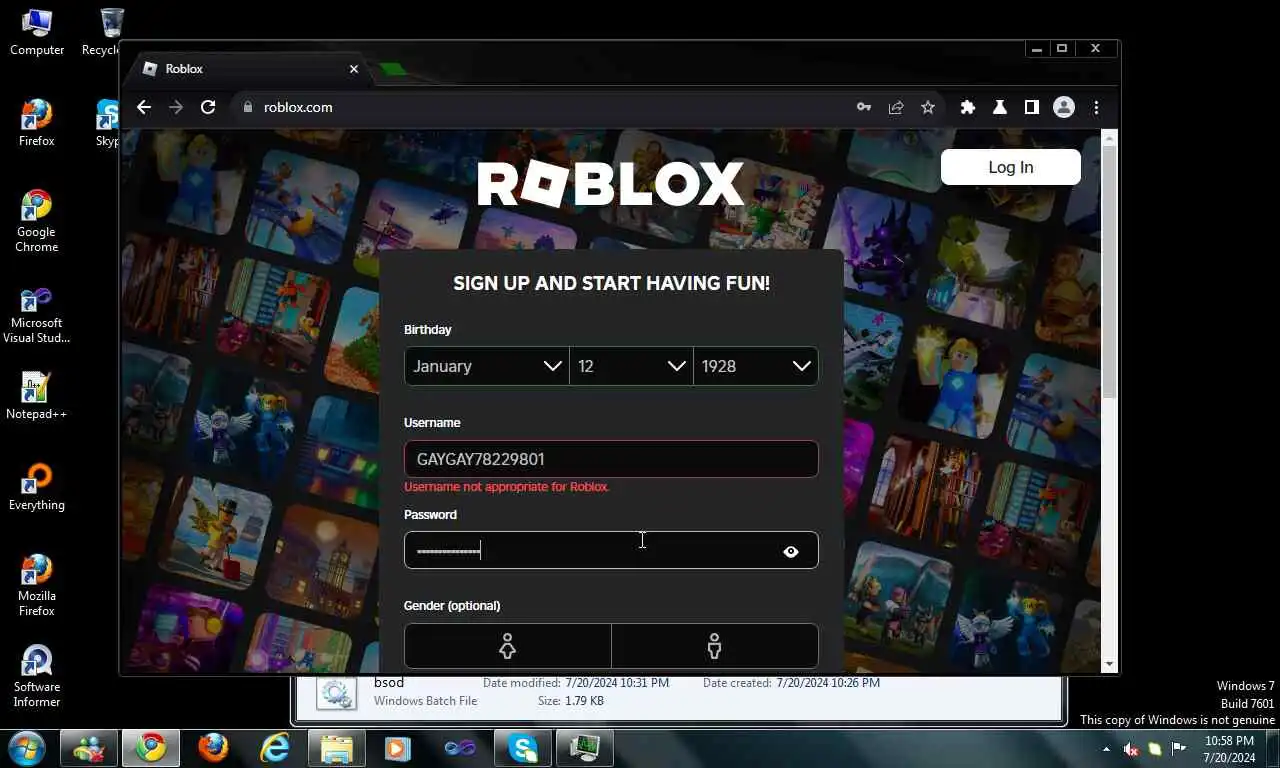Open the birthday month dropdown showing January
The height and width of the screenshot is (768, 1280).
[487, 366]
